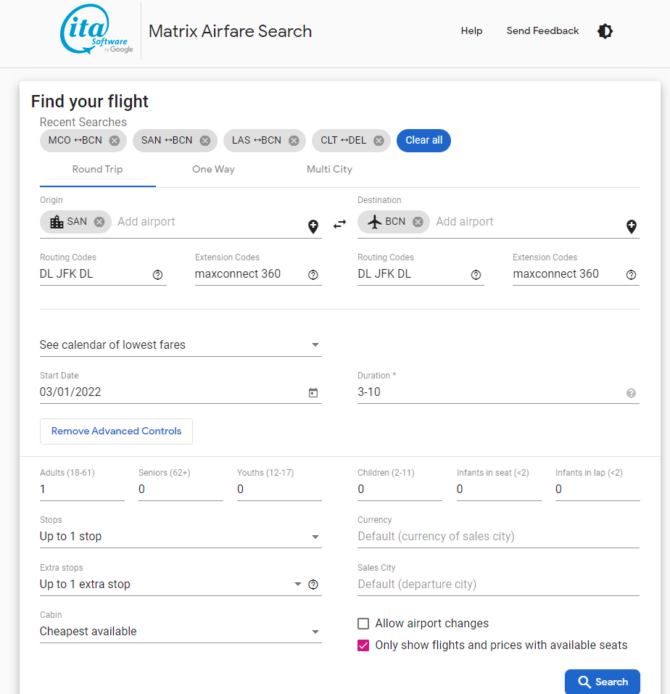Open nearby airports pin for Origin
This screenshot has width=670, height=694.
tap(313, 226)
